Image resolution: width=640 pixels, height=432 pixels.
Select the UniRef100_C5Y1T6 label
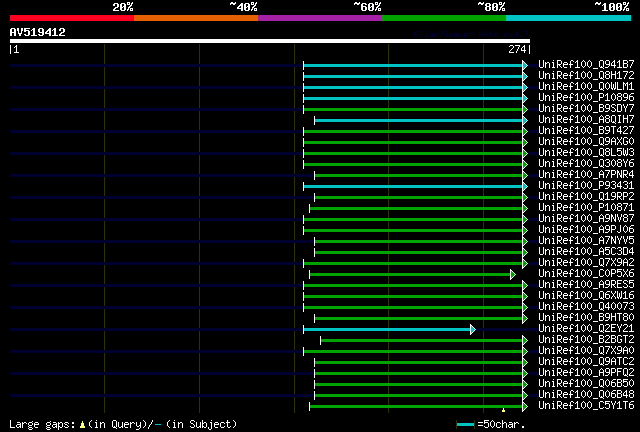586,406
